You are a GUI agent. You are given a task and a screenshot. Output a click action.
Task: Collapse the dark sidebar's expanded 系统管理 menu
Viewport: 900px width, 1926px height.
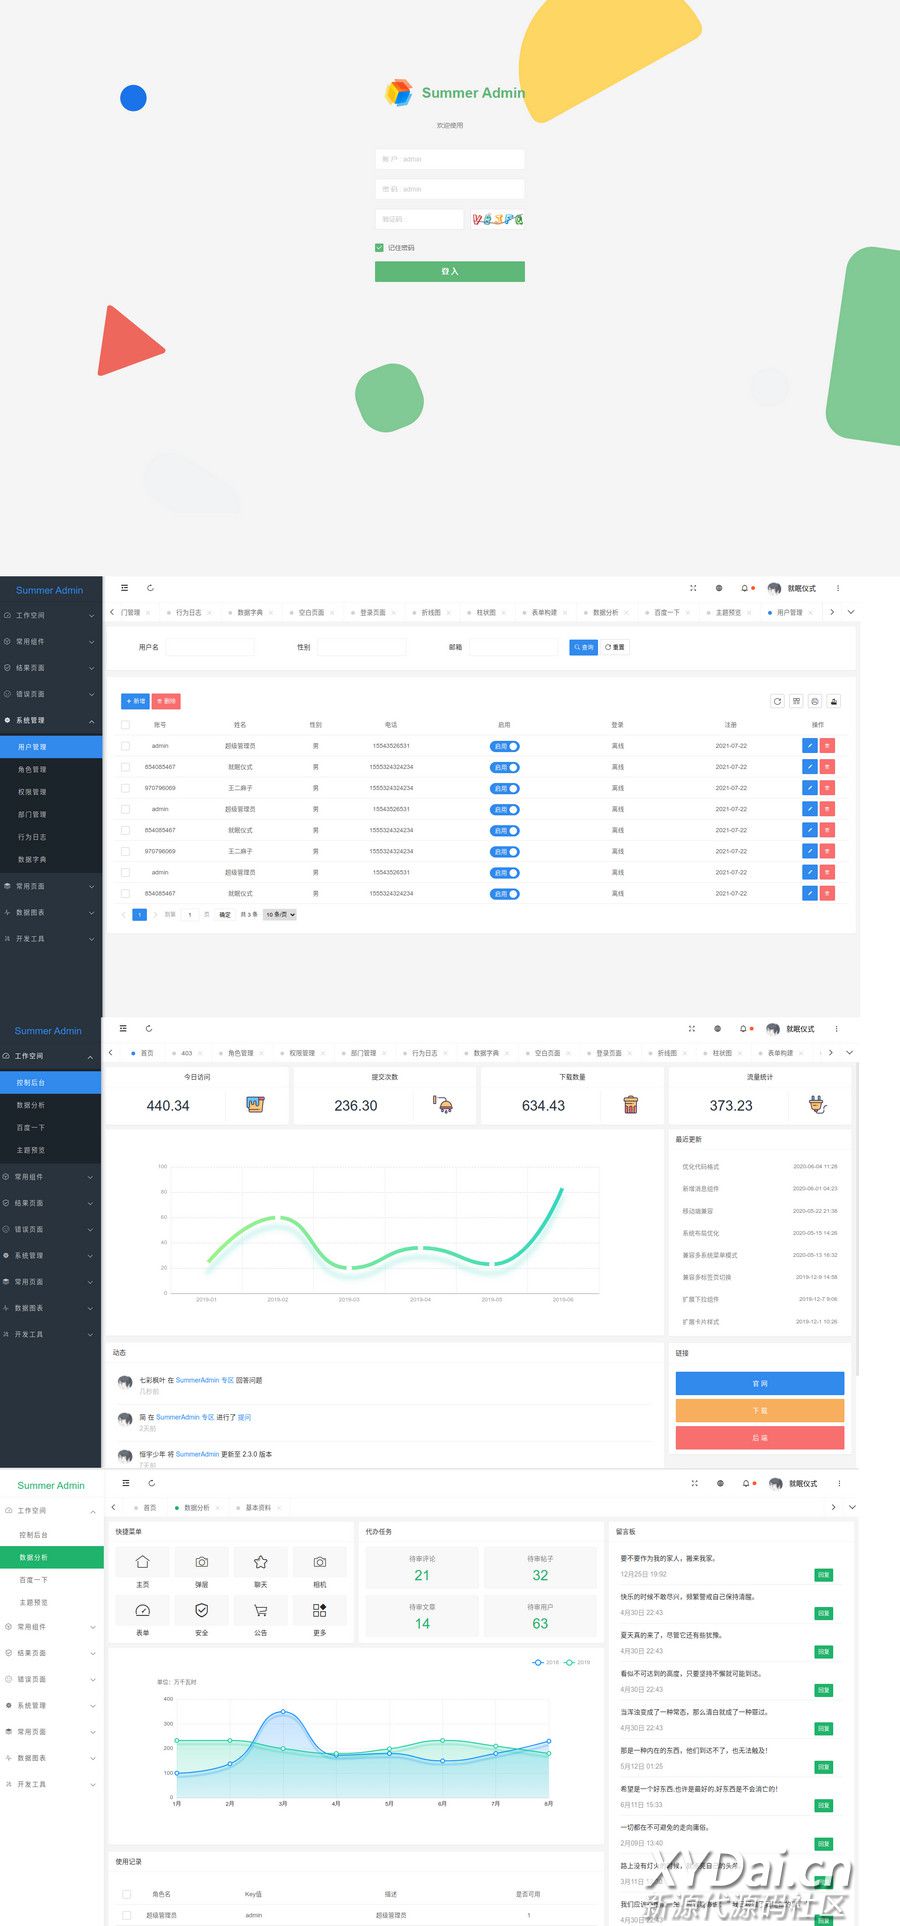(x=50, y=720)
